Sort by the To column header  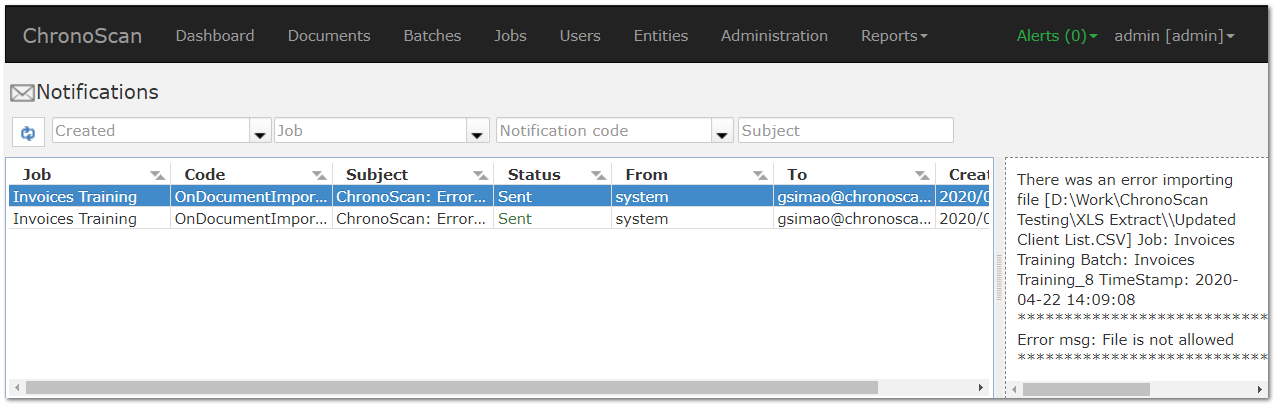(797, 174)
